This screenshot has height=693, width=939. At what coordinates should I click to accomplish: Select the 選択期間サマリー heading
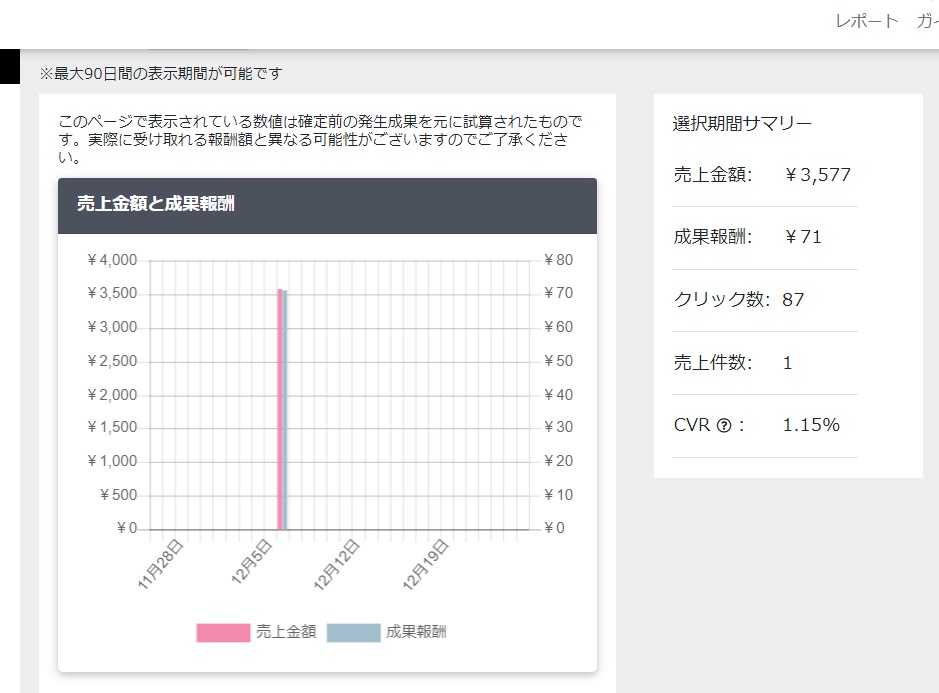[x=742, y=123]
